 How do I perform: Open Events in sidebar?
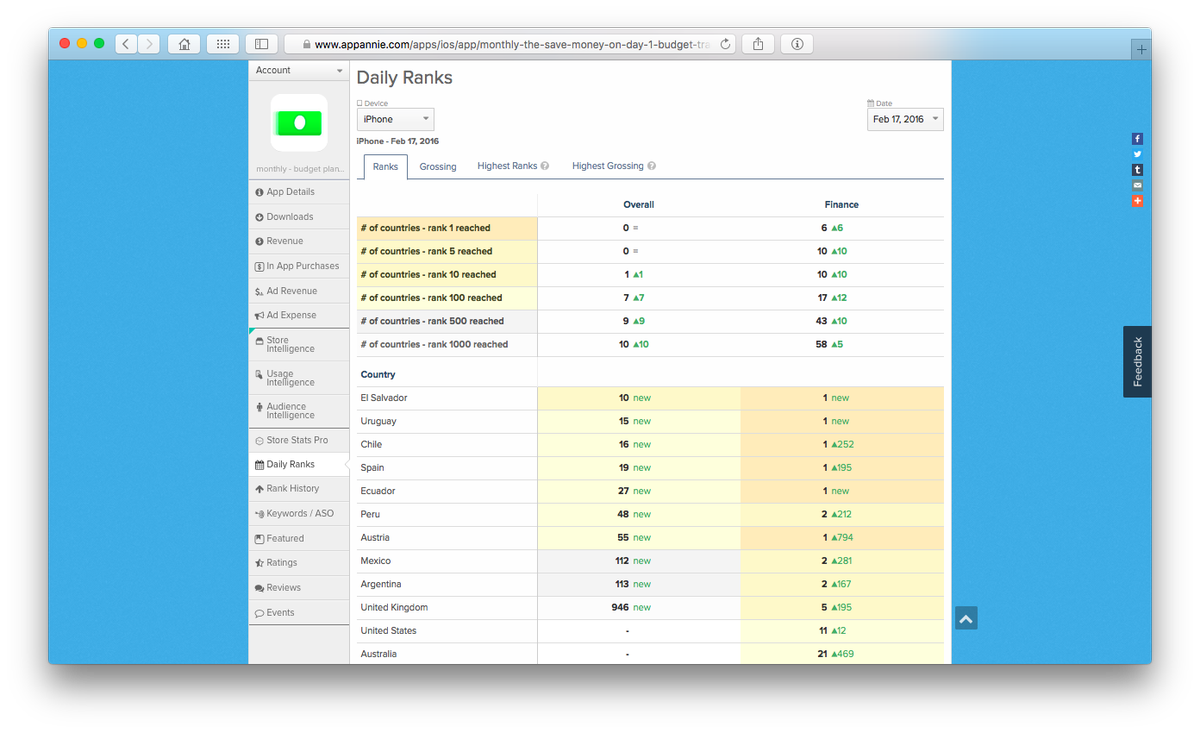click(299, 613)
